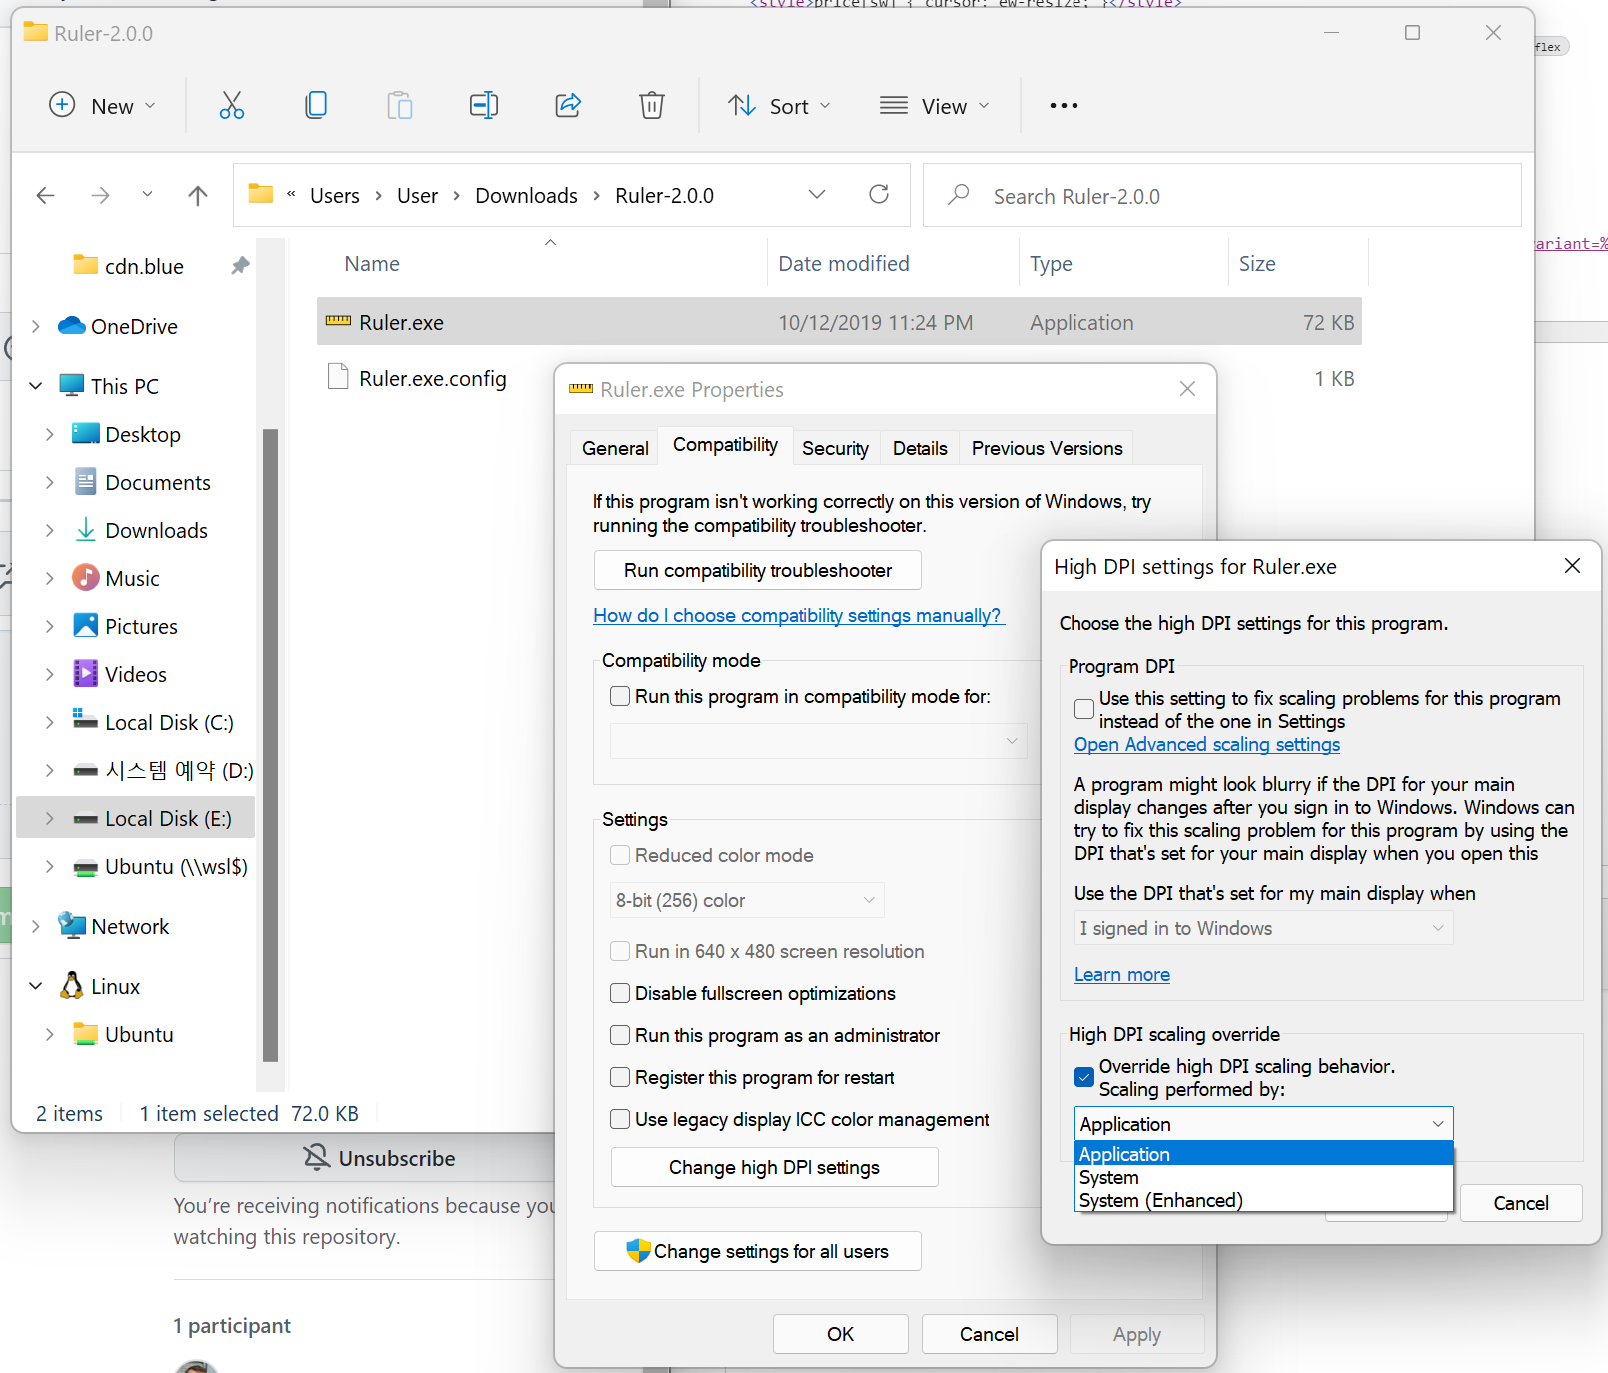This screenshot has width=1608, height=1373.
Task: Click the Delete trash can icon
Action: click(652, 105)
